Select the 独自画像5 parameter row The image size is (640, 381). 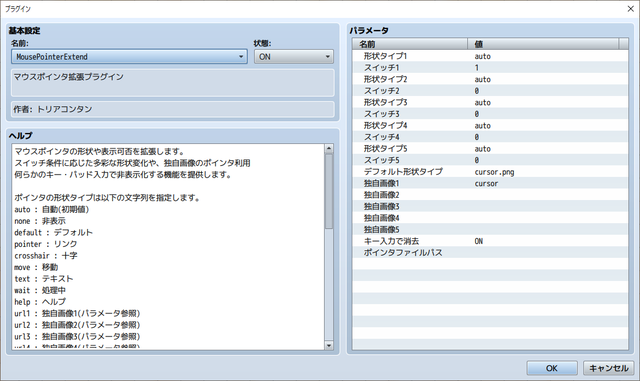coord(490,229)
